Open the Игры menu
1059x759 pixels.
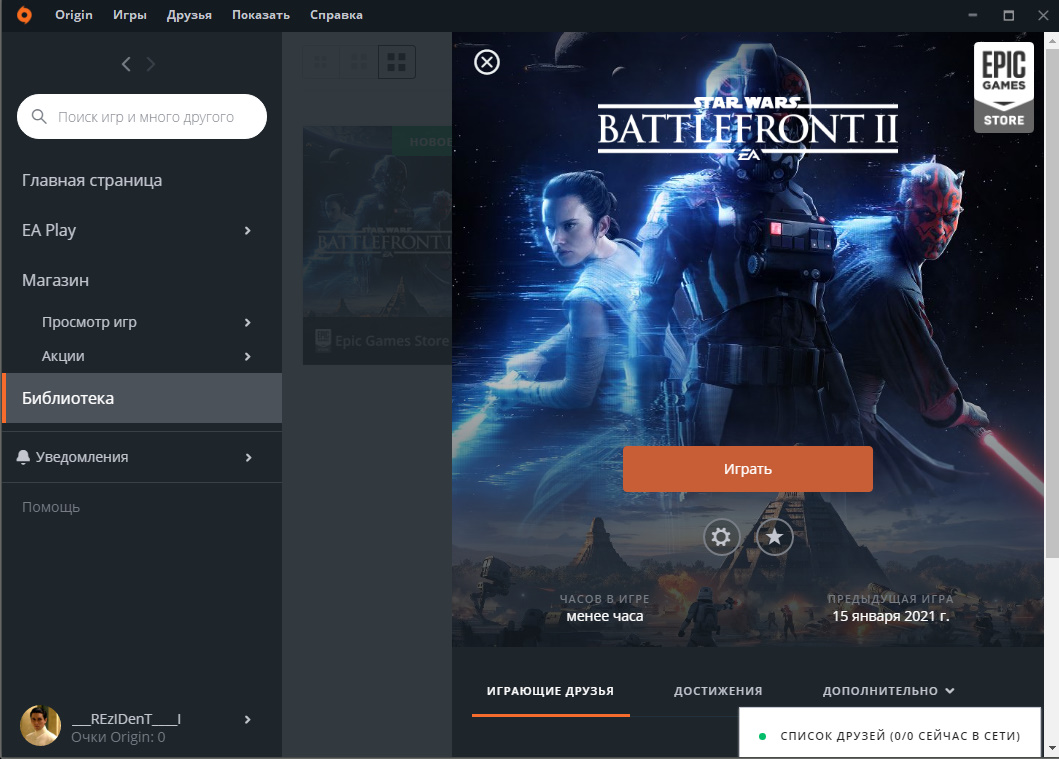130,15
